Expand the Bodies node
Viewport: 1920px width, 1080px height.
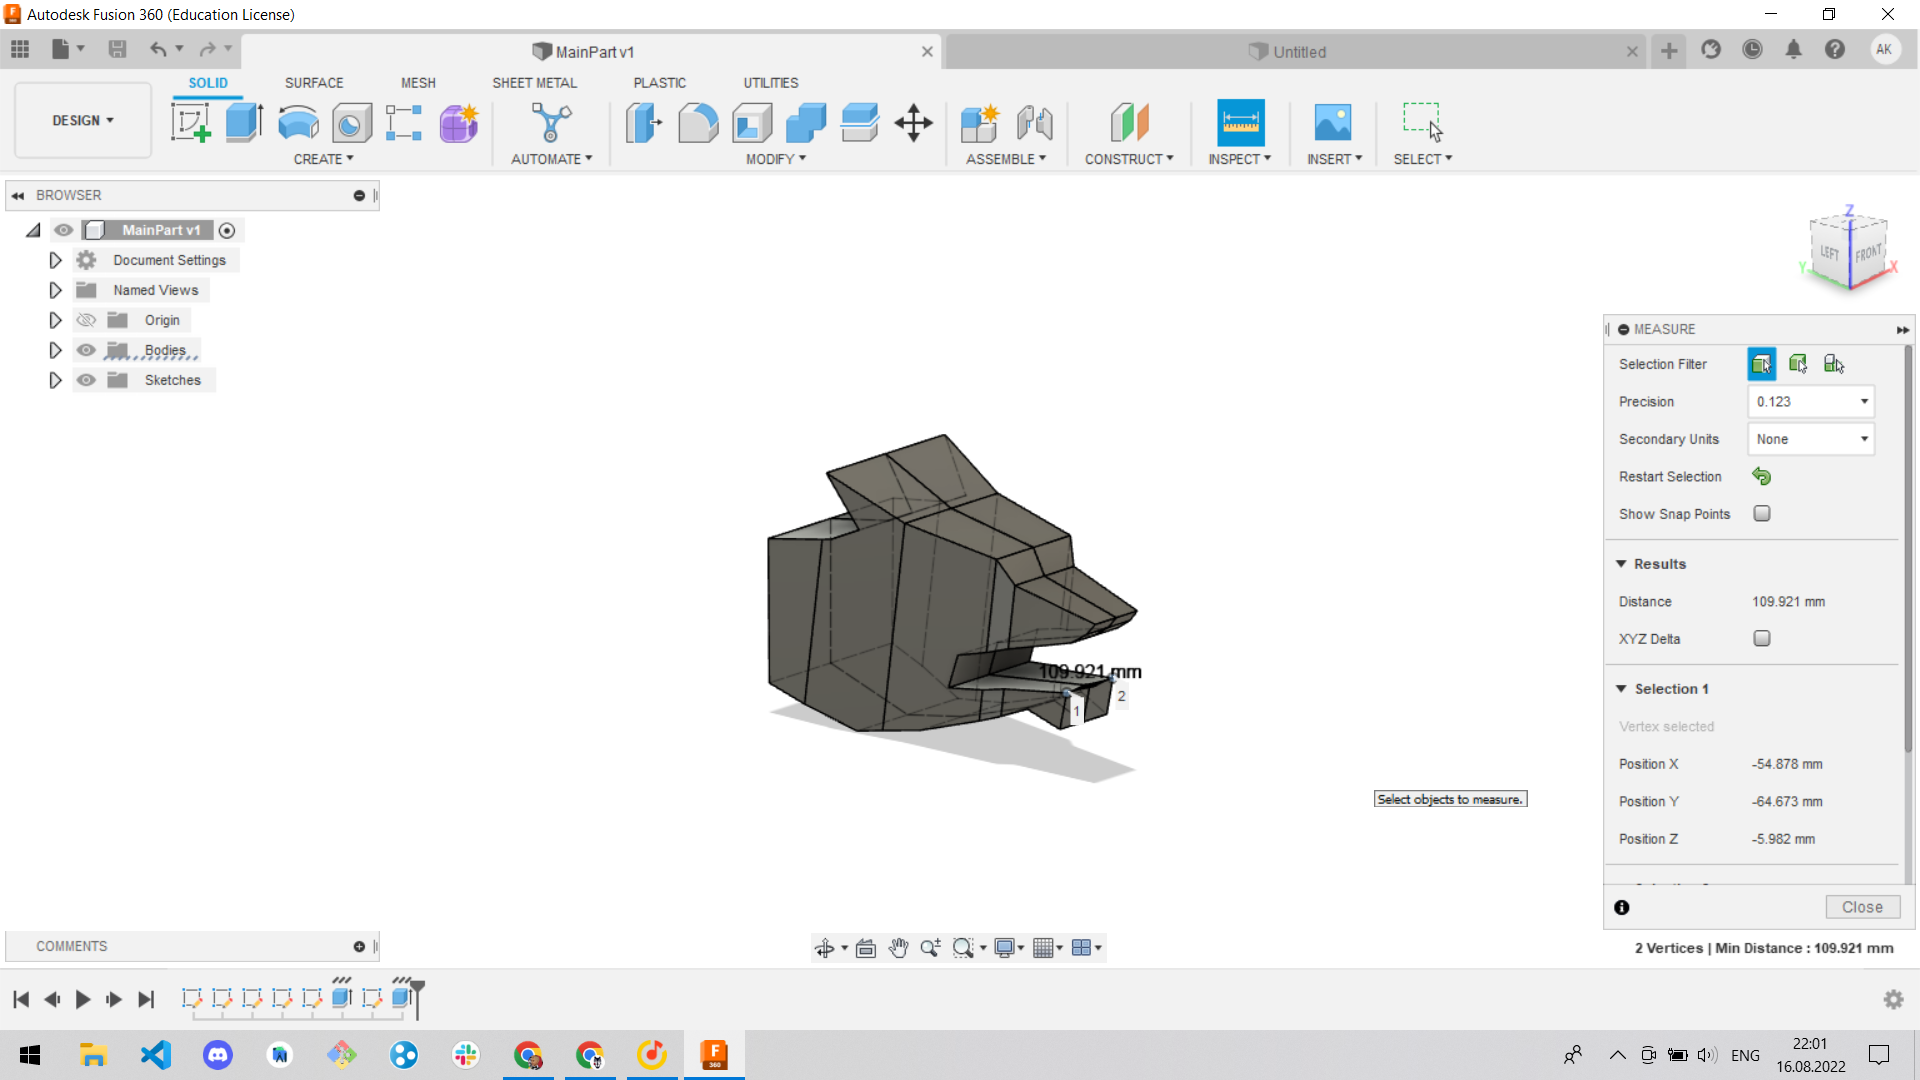click(55, 350)
